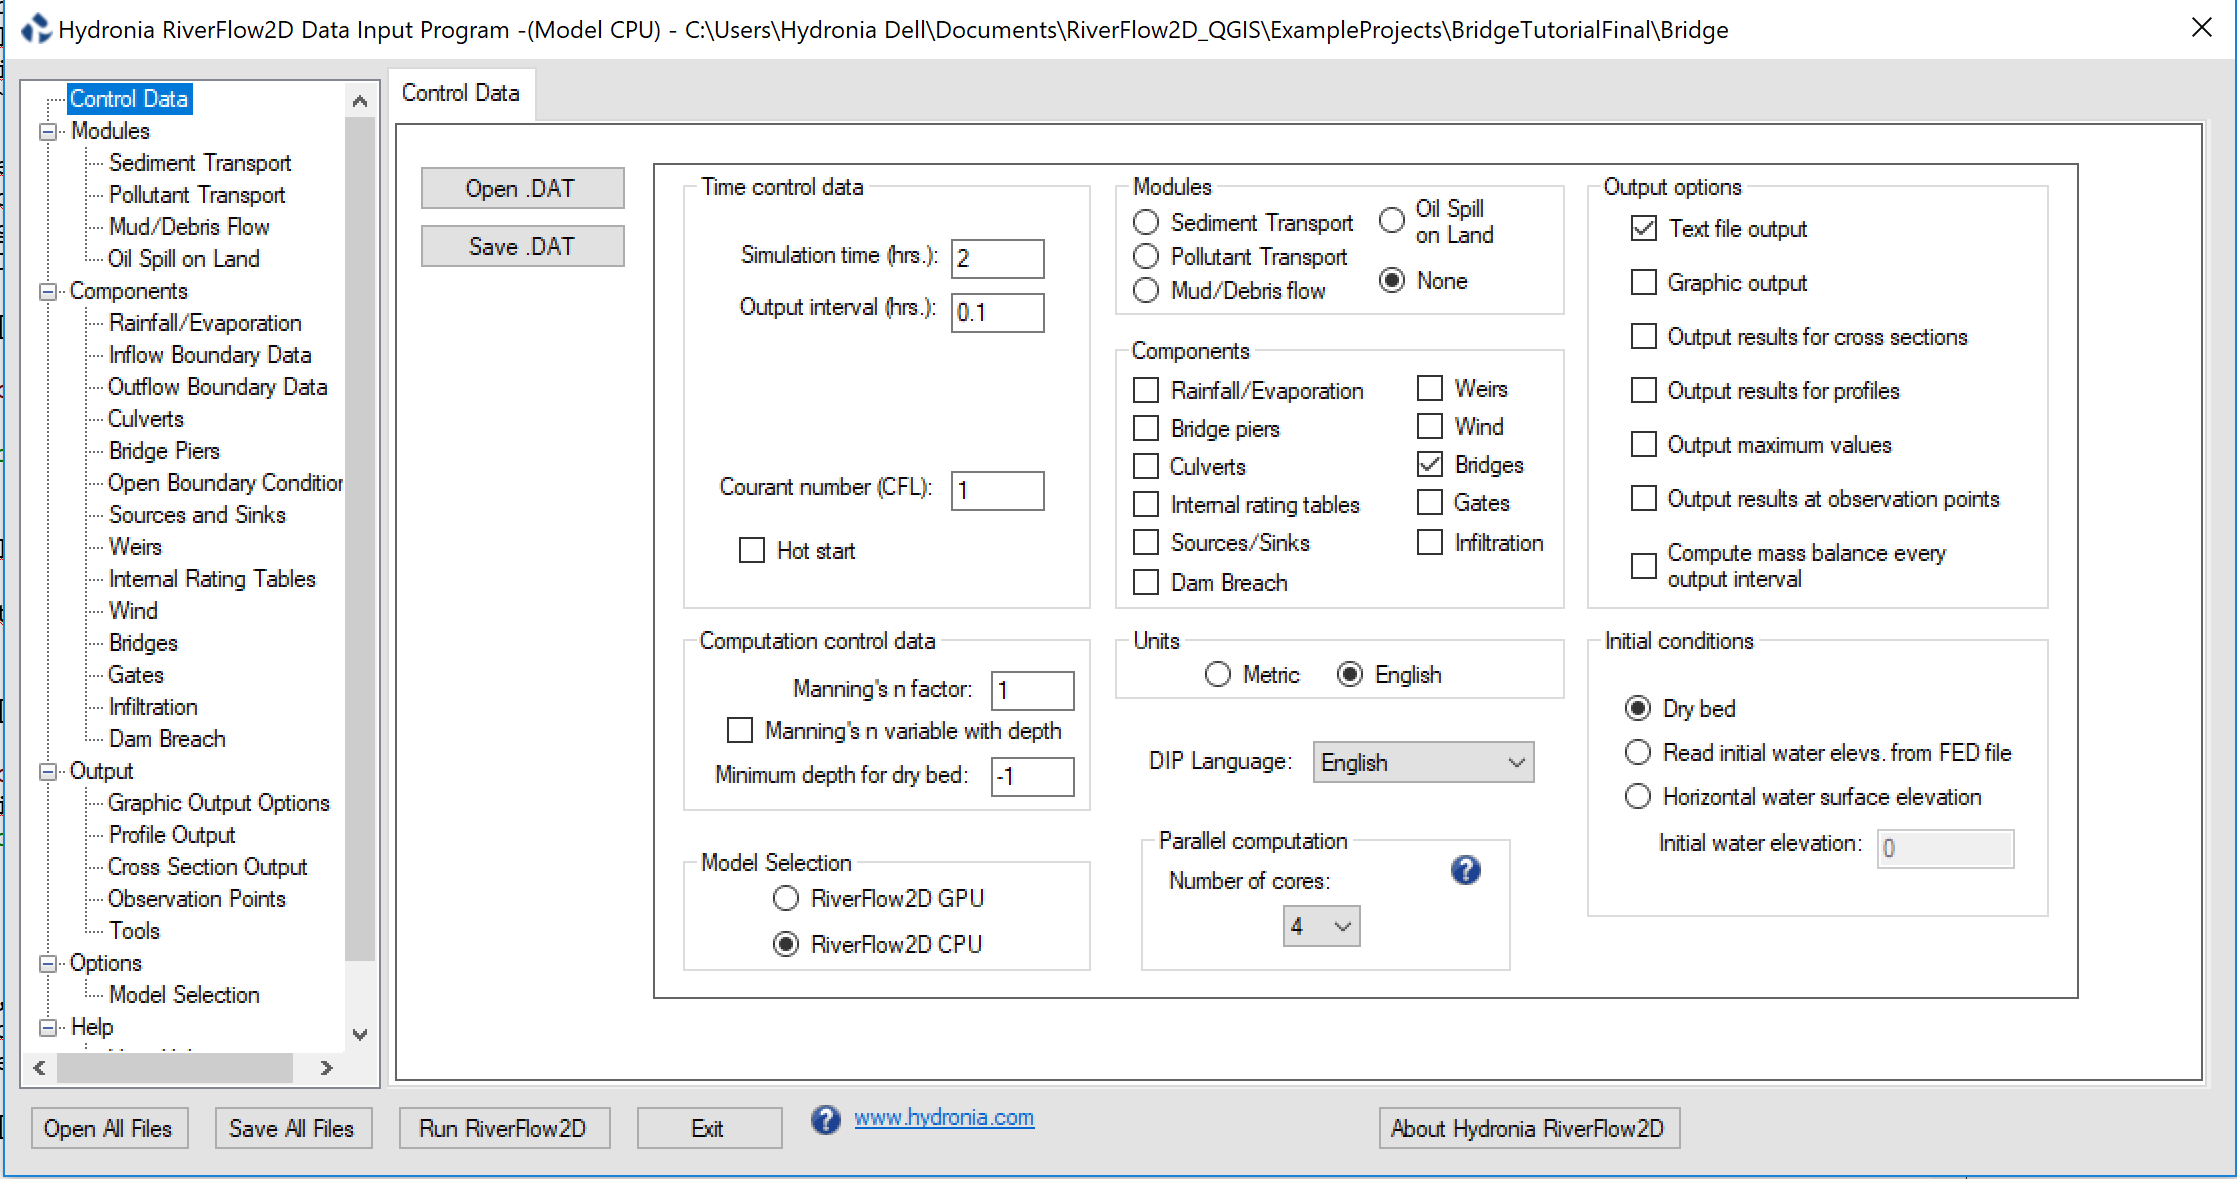The width and height of the screenshot is (2237, 1179).
Task: Click the blue help icon in Parallel computation
Action: point(1465,870)
